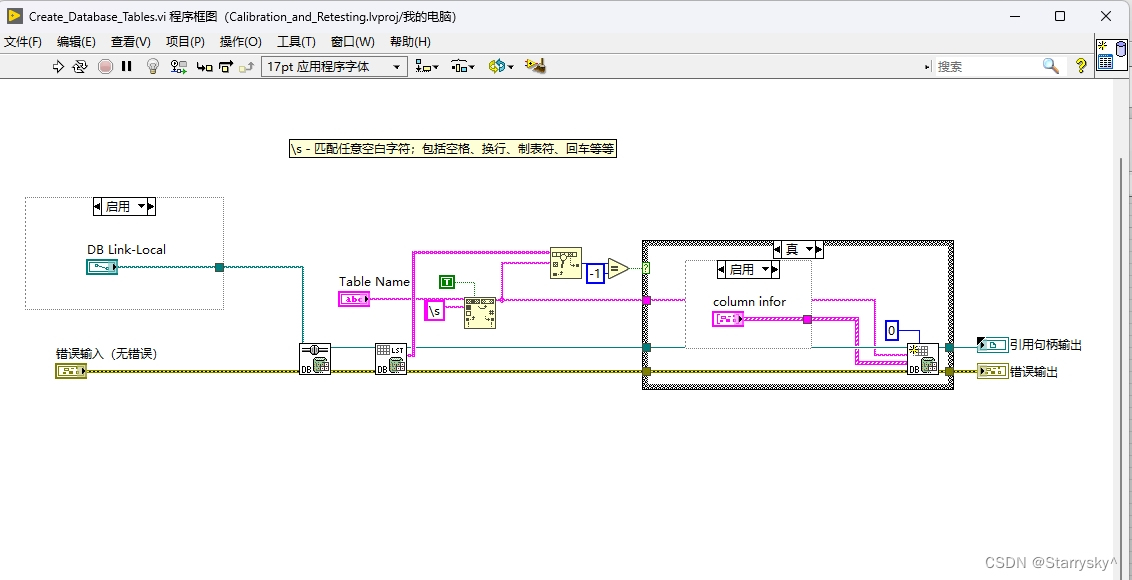Click the Run arrow to execute the VI
Screen dimensions: 1132x580
click(57, 66)
